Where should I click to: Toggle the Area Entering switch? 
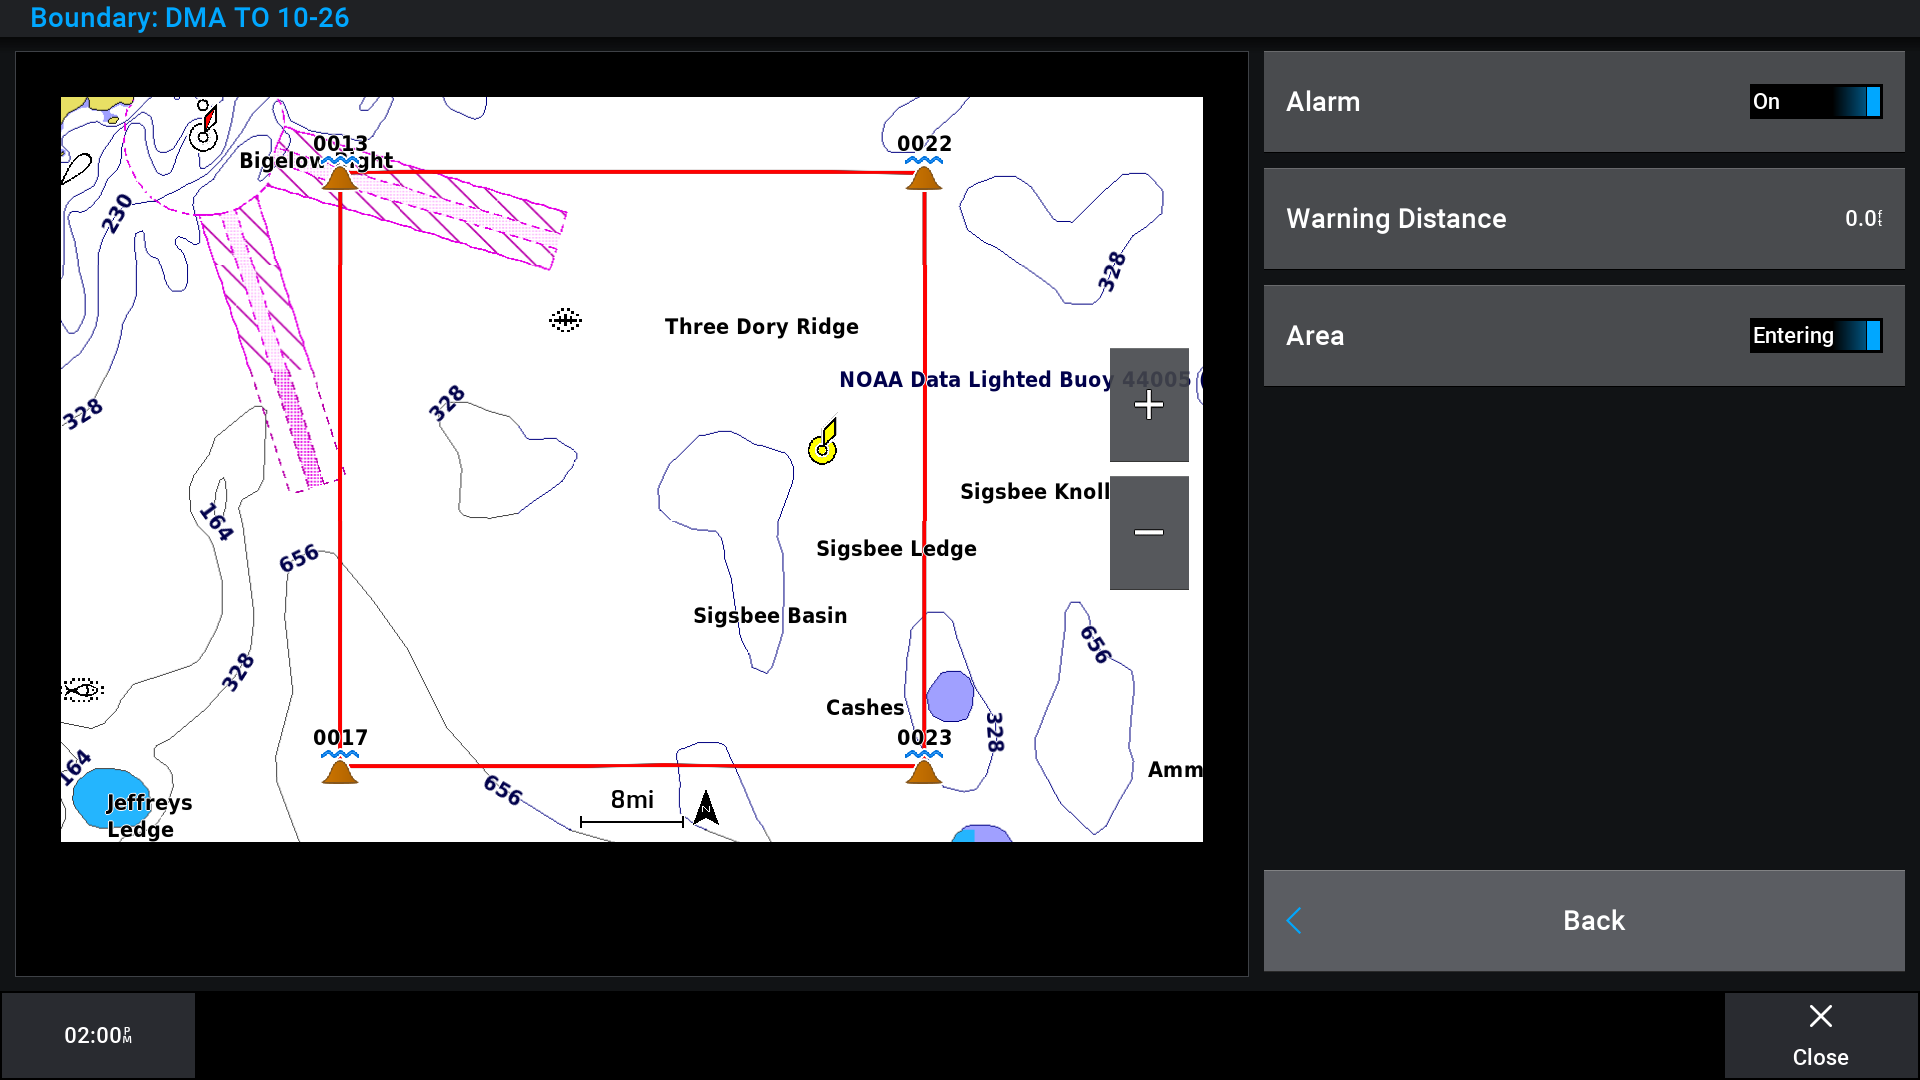point(1816,336)
